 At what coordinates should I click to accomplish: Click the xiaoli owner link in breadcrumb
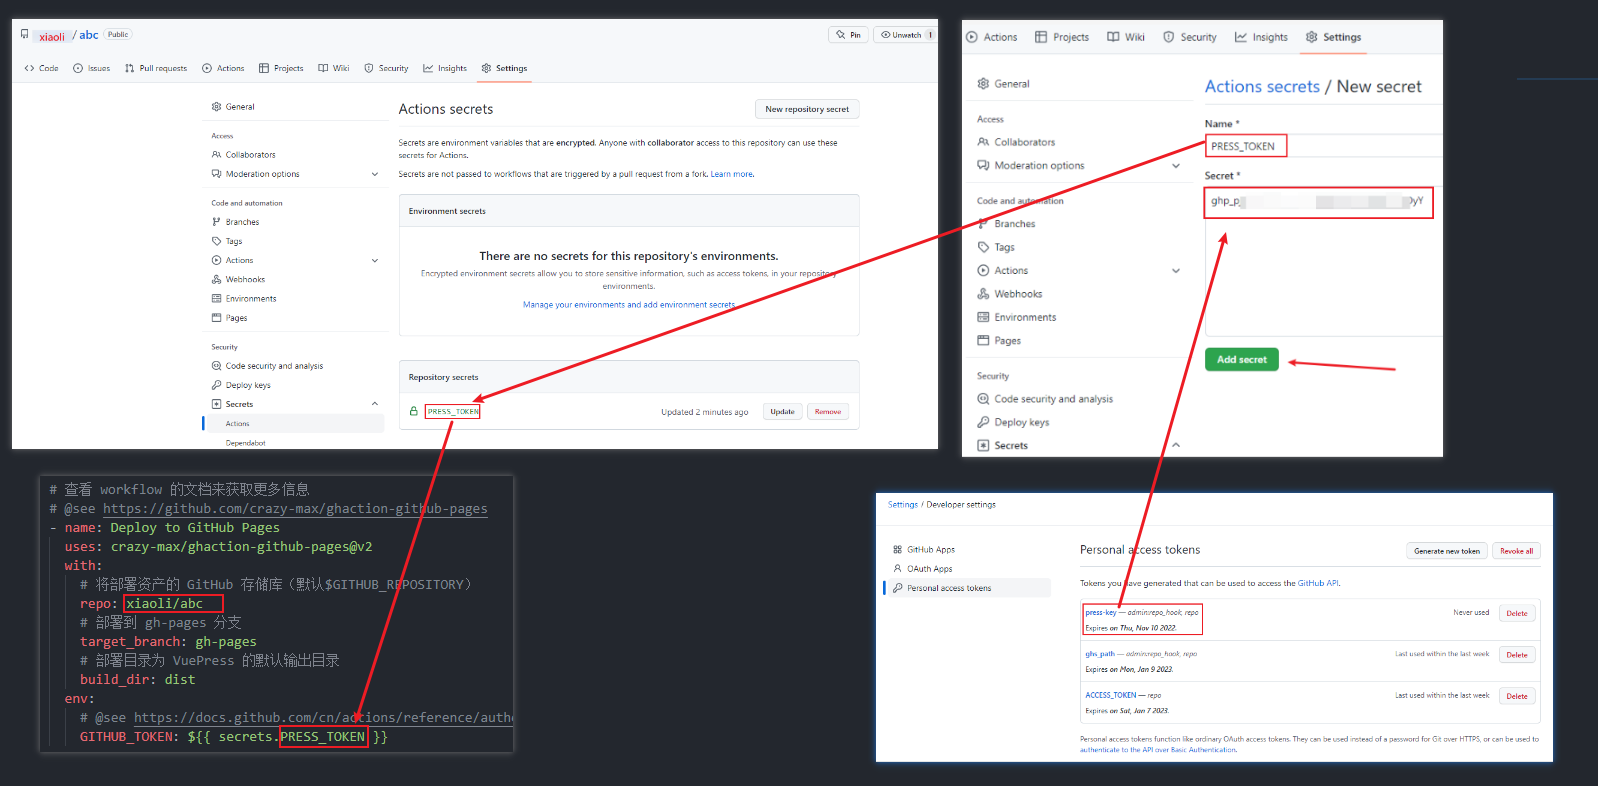[52, 36]
